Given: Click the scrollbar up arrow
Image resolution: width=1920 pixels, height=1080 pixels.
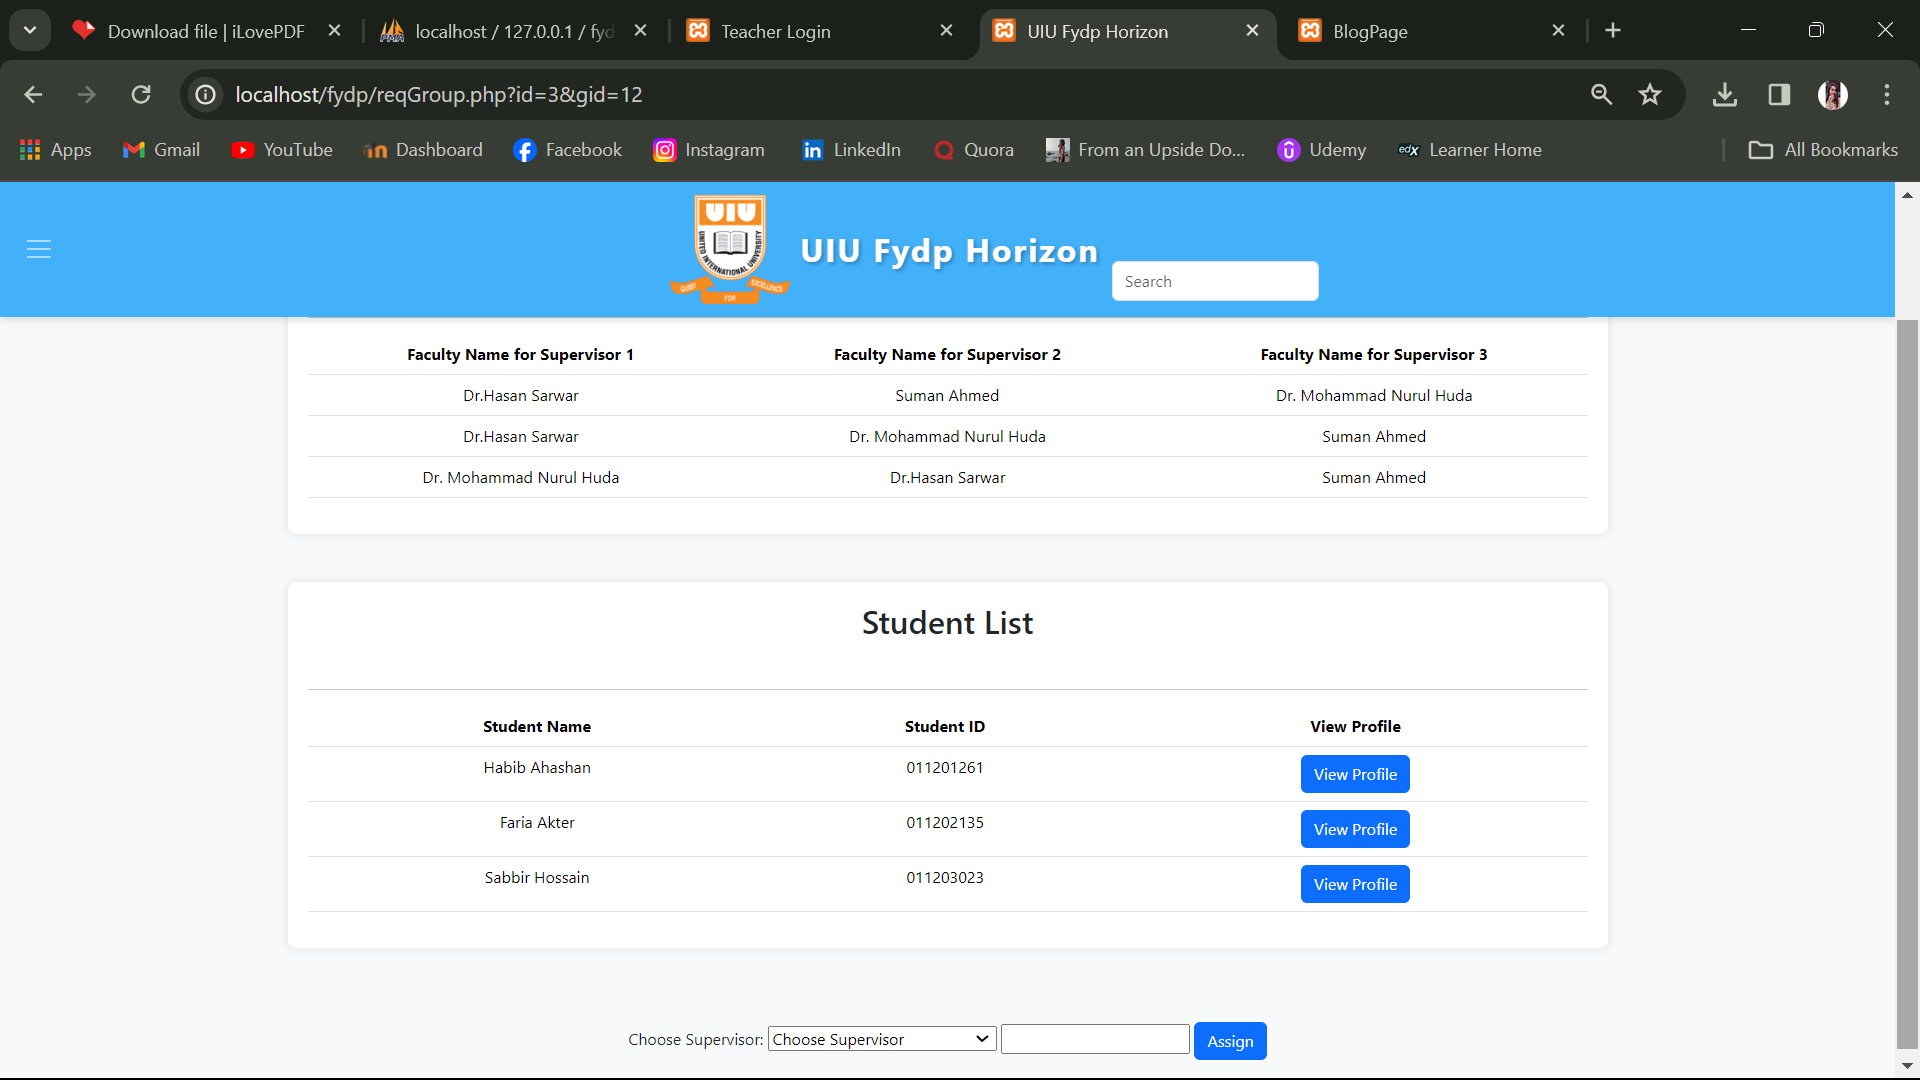Looking at the screenshot, I should click(1907, 195).
